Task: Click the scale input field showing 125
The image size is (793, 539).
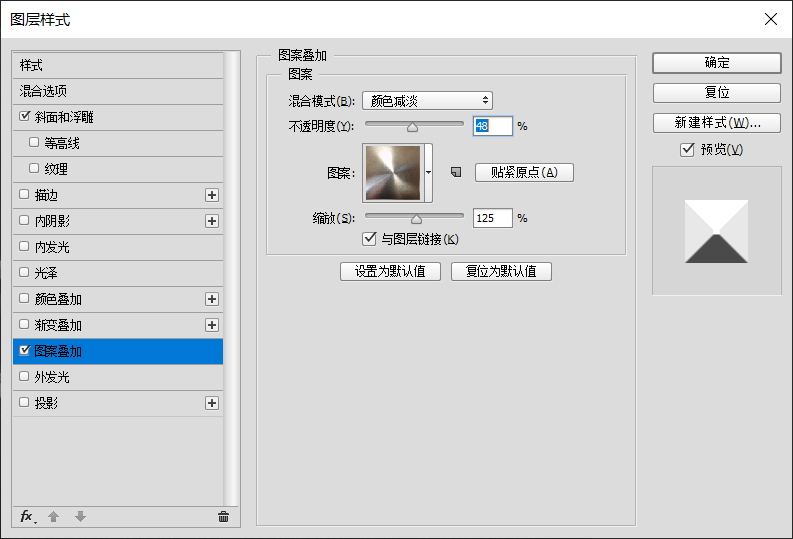Action: [x=493, y=218]
